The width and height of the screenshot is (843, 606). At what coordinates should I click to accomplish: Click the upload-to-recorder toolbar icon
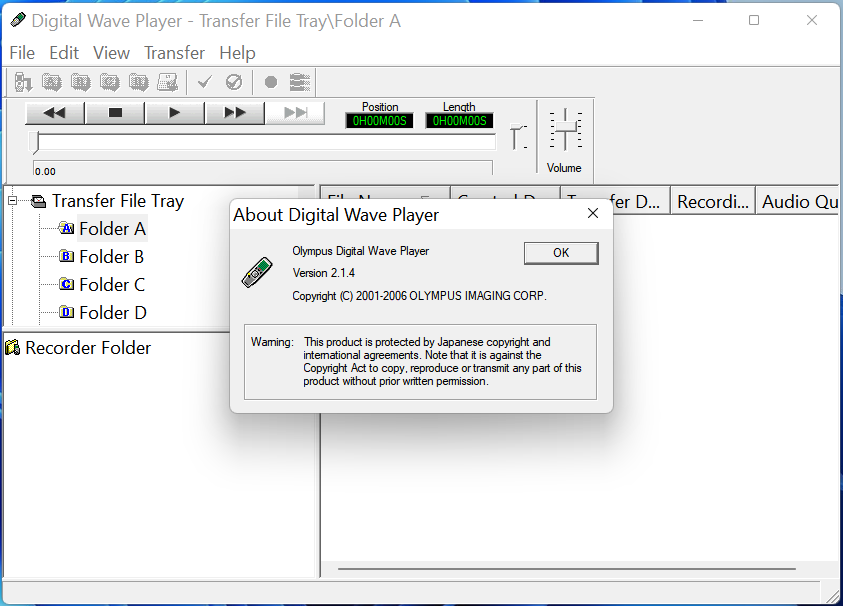click(x=167, y=82)
